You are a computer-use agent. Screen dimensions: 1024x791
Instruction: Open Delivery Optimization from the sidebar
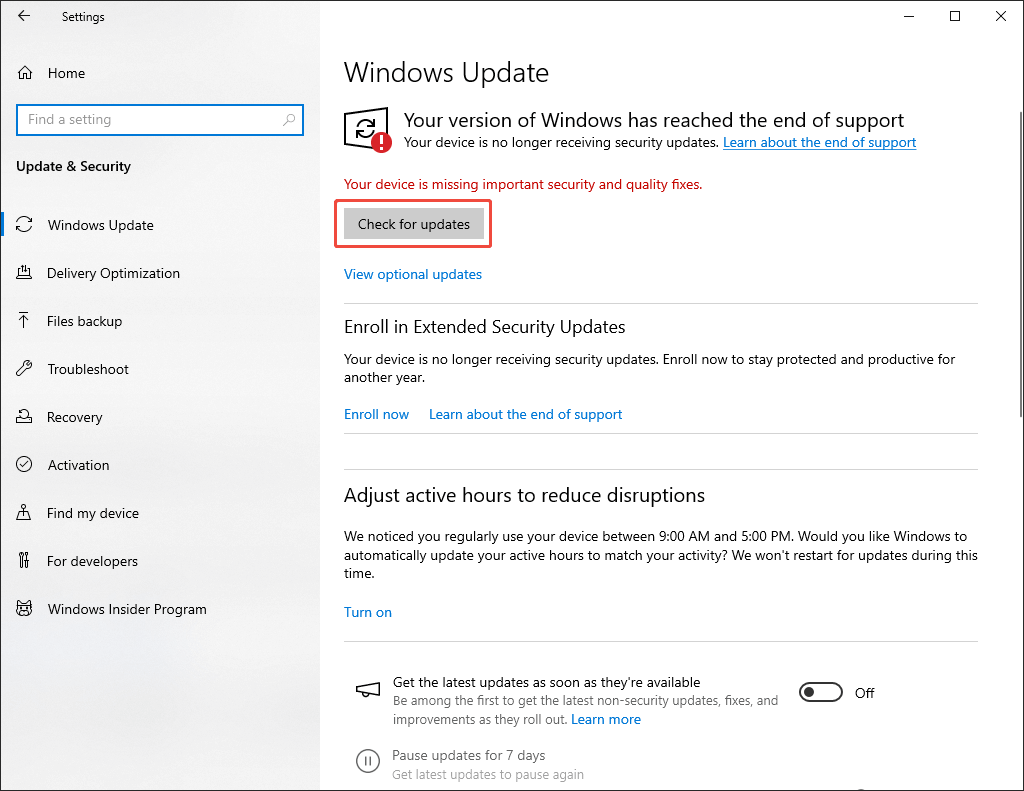coord(113,272)
